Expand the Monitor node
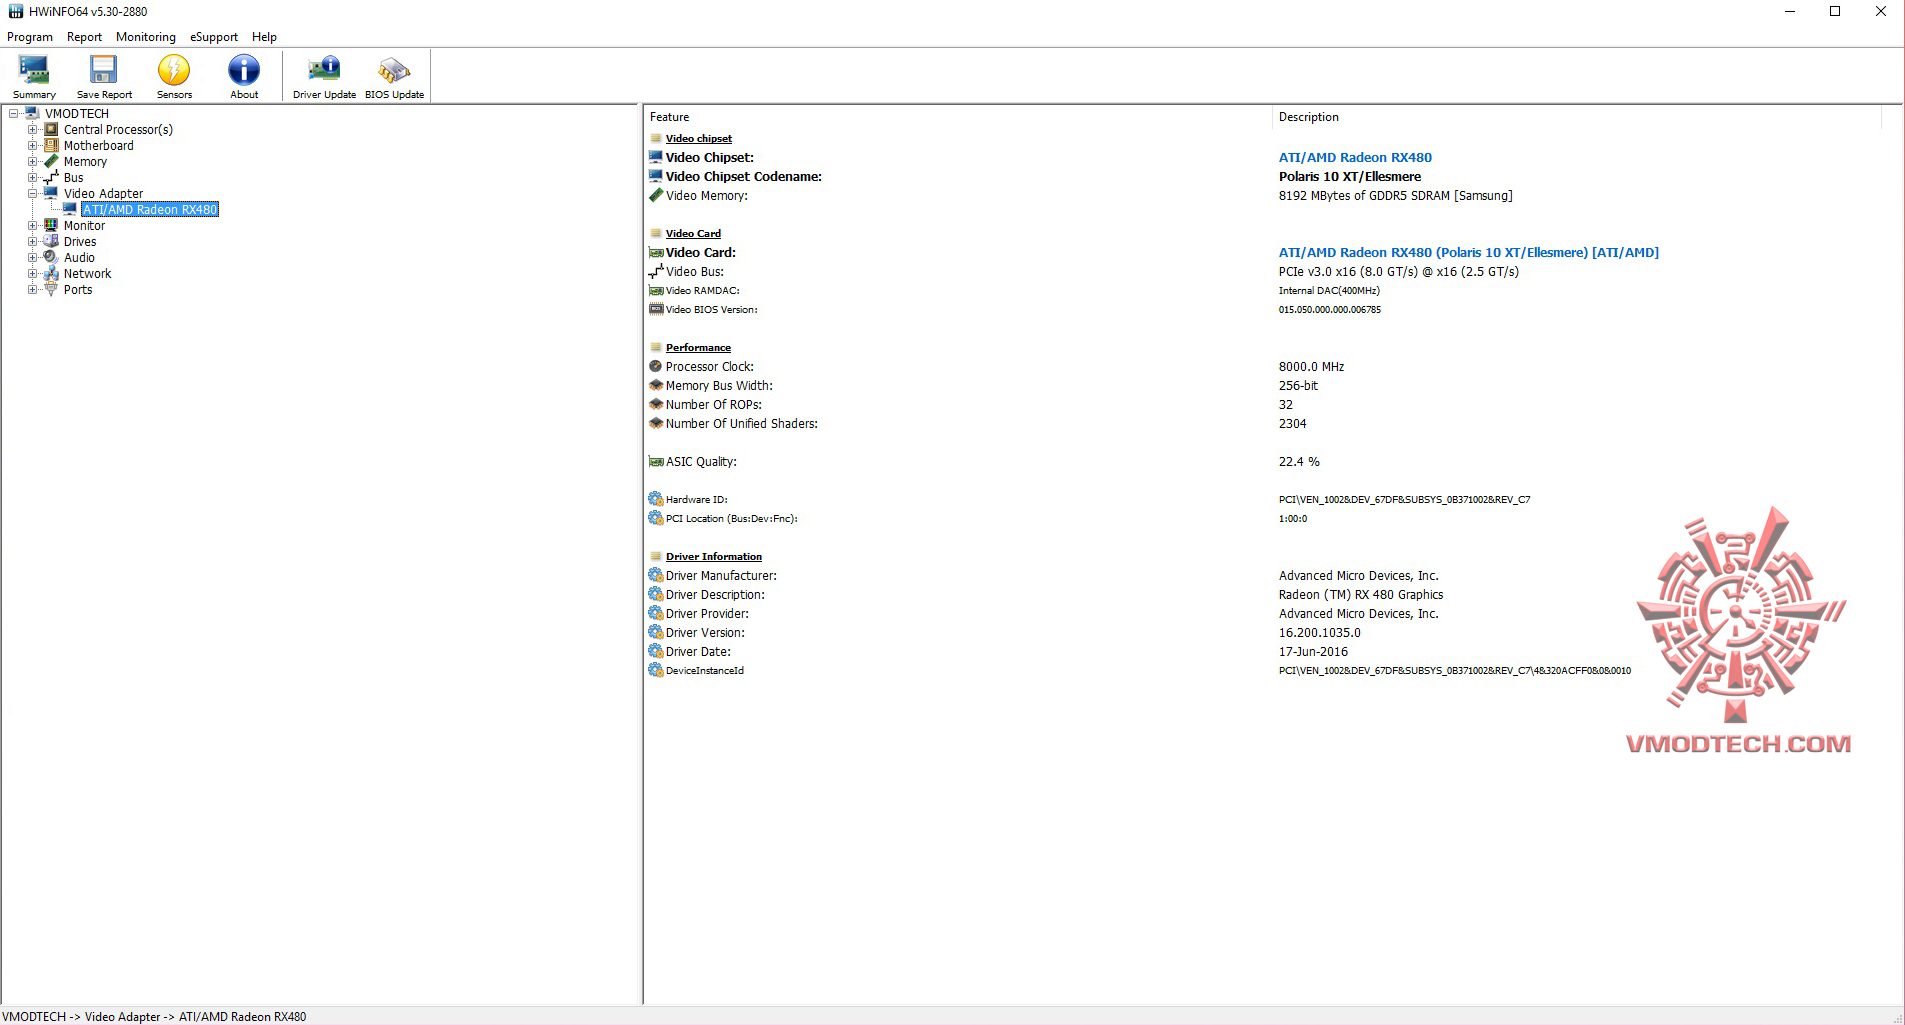 point(33,226)
